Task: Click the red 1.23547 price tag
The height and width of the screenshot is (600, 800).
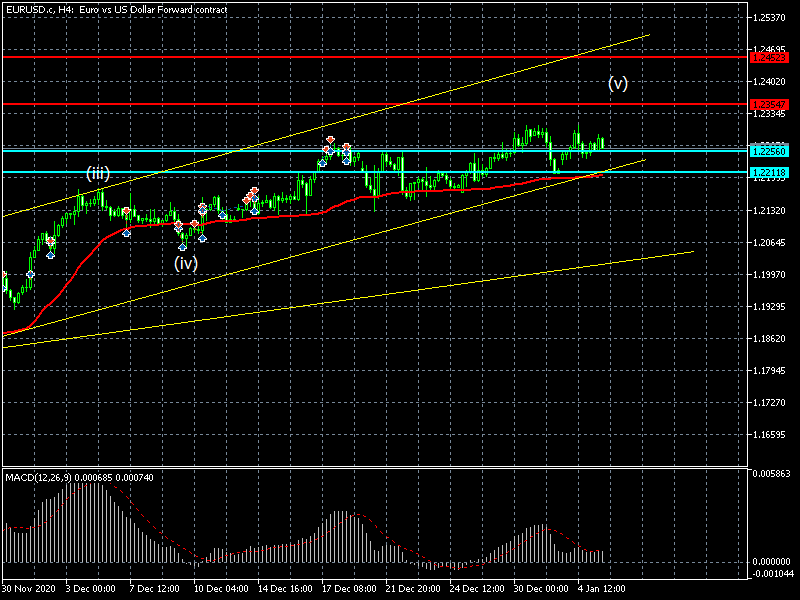Action: pyautogui.click(x=769, y=104)
